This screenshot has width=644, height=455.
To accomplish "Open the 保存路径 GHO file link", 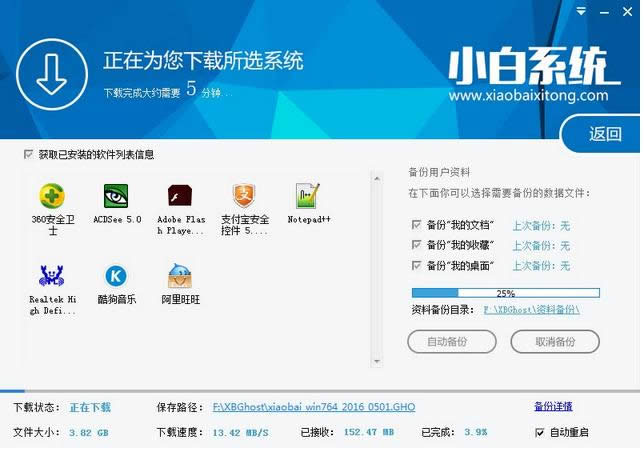I will (314, 407).
